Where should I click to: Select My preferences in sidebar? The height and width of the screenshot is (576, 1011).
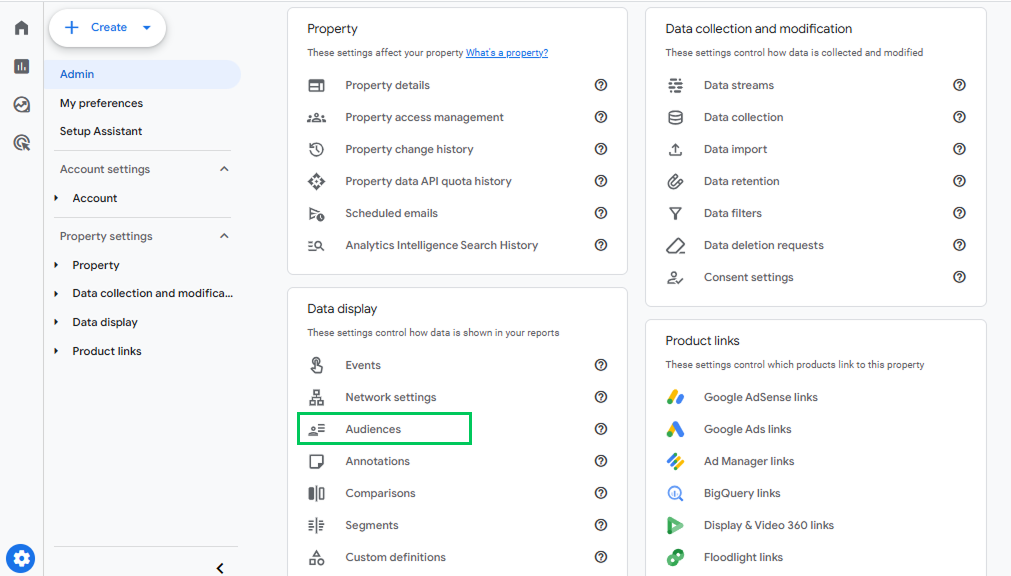click(101, 103)
